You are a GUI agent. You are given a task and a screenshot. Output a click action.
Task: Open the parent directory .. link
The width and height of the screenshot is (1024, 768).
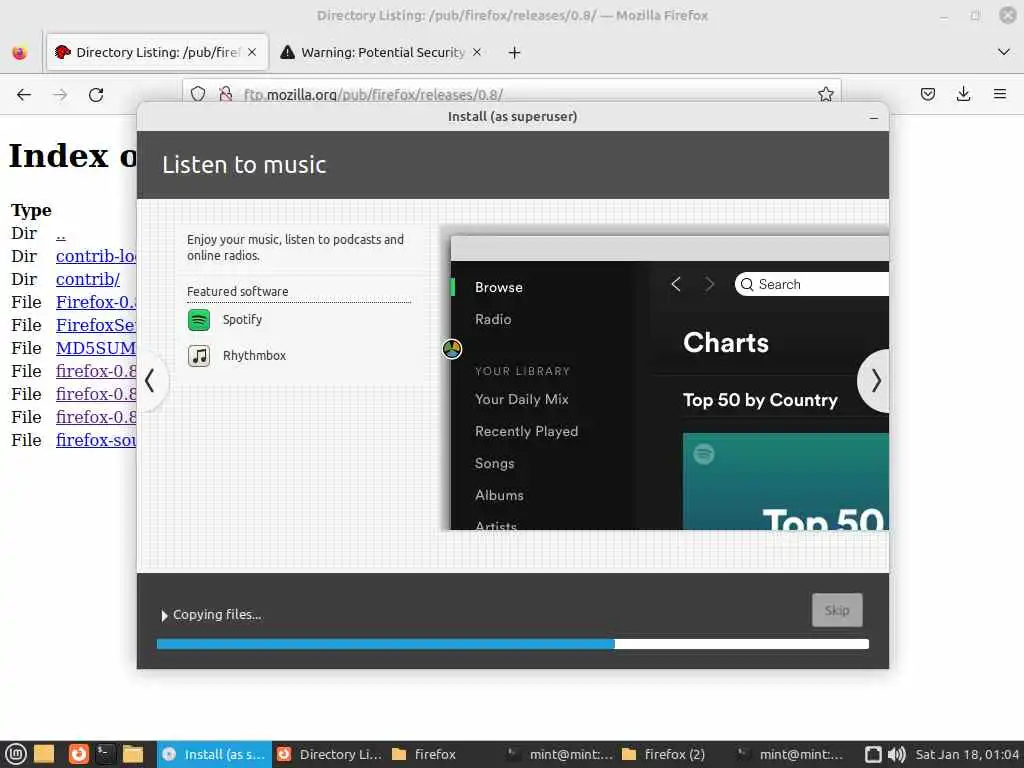tap(61, 234)
